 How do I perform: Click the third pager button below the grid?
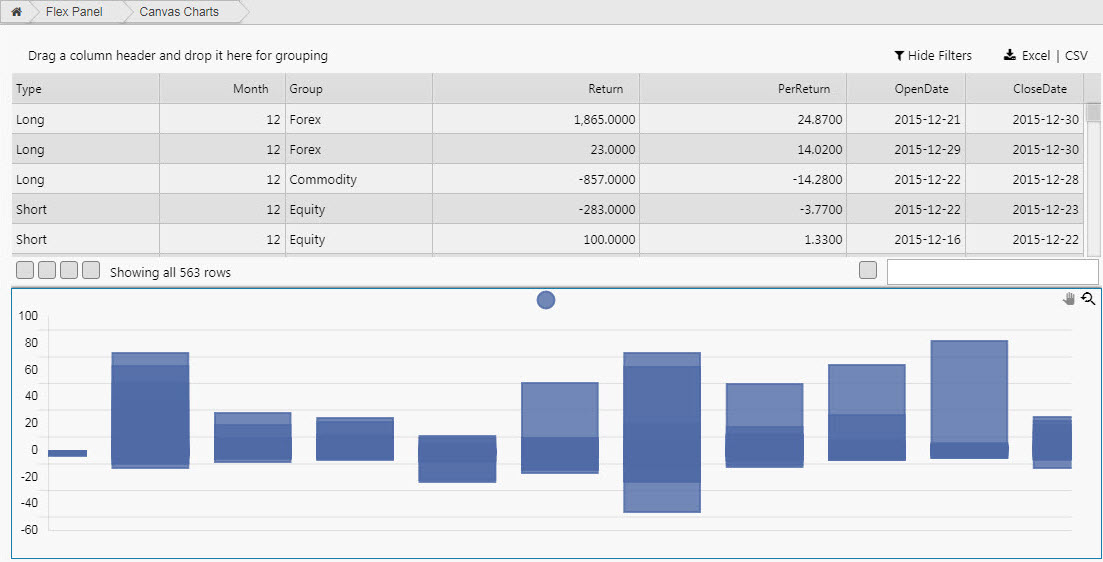pyautogui.click(x=69, y=270)
